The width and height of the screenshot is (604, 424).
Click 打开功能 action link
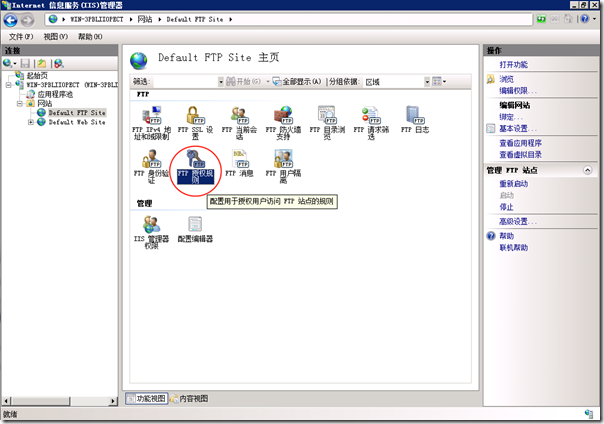(513, 64)
